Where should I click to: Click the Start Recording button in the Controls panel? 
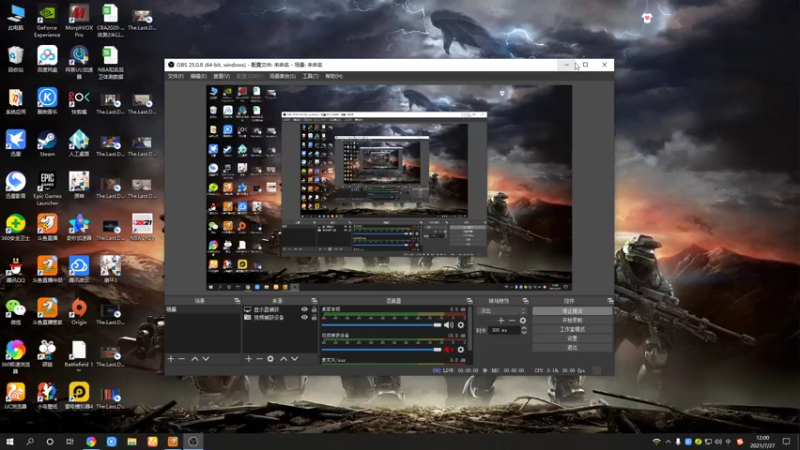[572, 320]
